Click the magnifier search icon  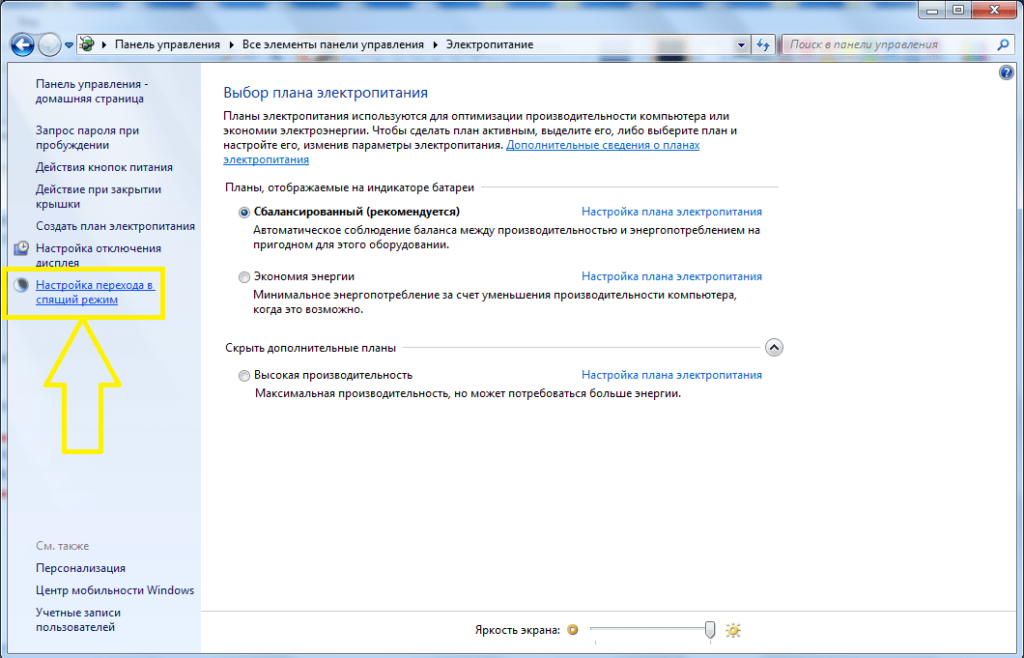pyautogui.click(x=1003, y=44)
